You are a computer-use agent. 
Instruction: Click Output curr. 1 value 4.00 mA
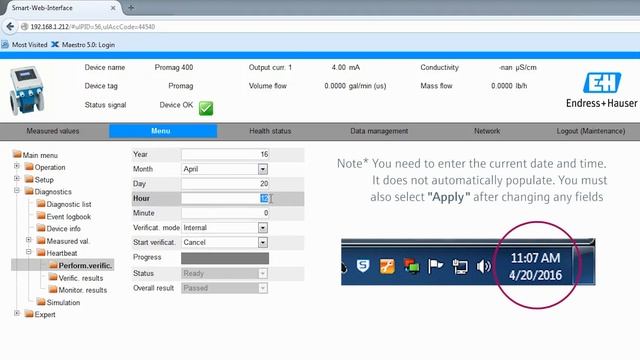[346, 67]
